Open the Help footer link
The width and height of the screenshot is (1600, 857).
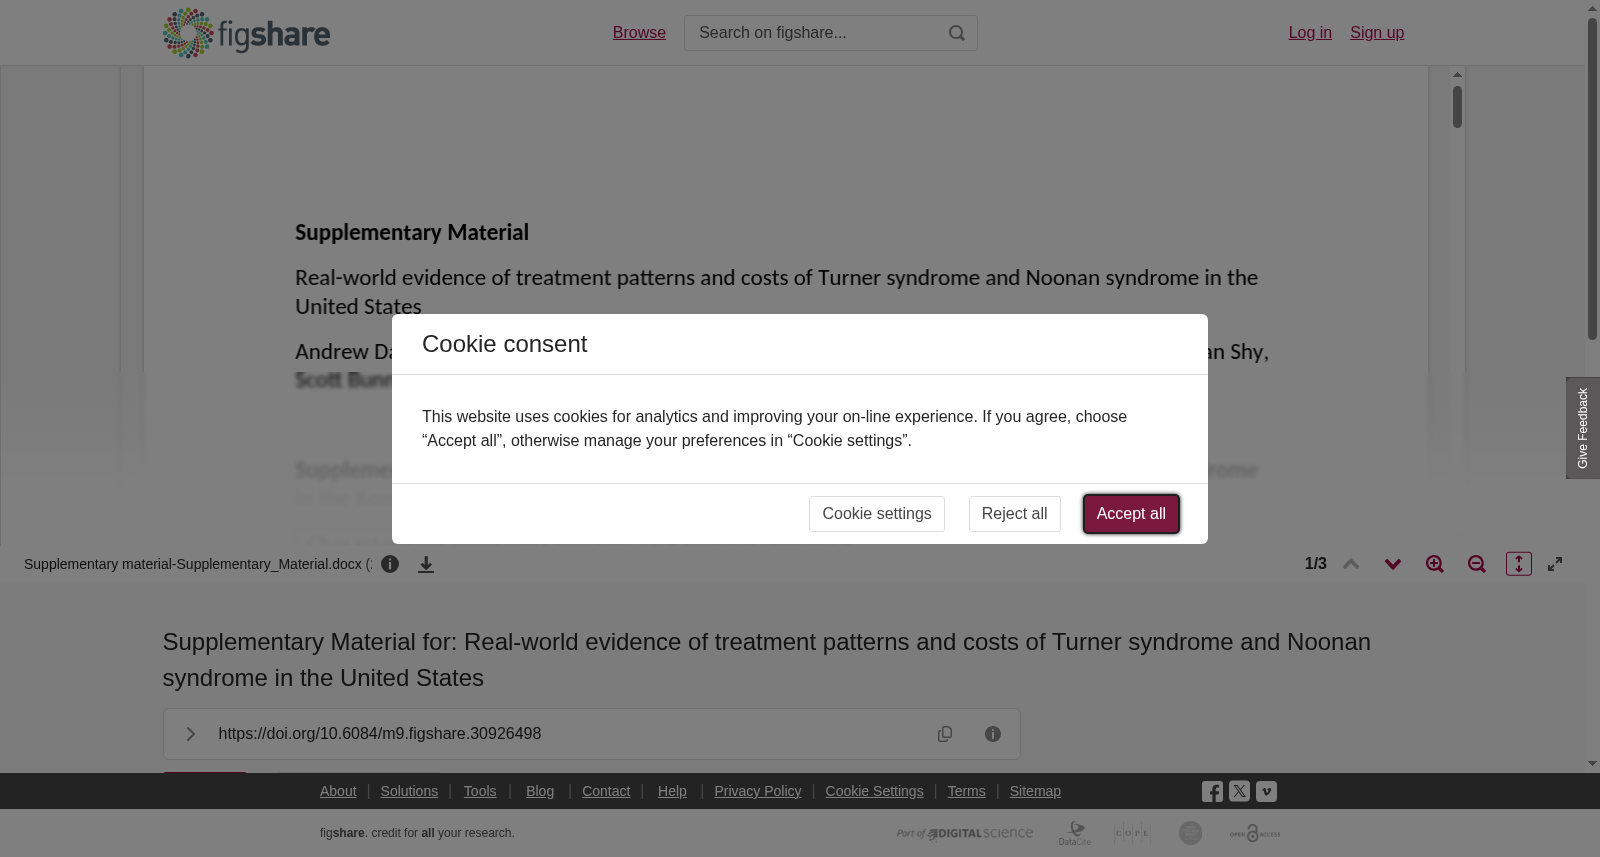tap(672, 791)
